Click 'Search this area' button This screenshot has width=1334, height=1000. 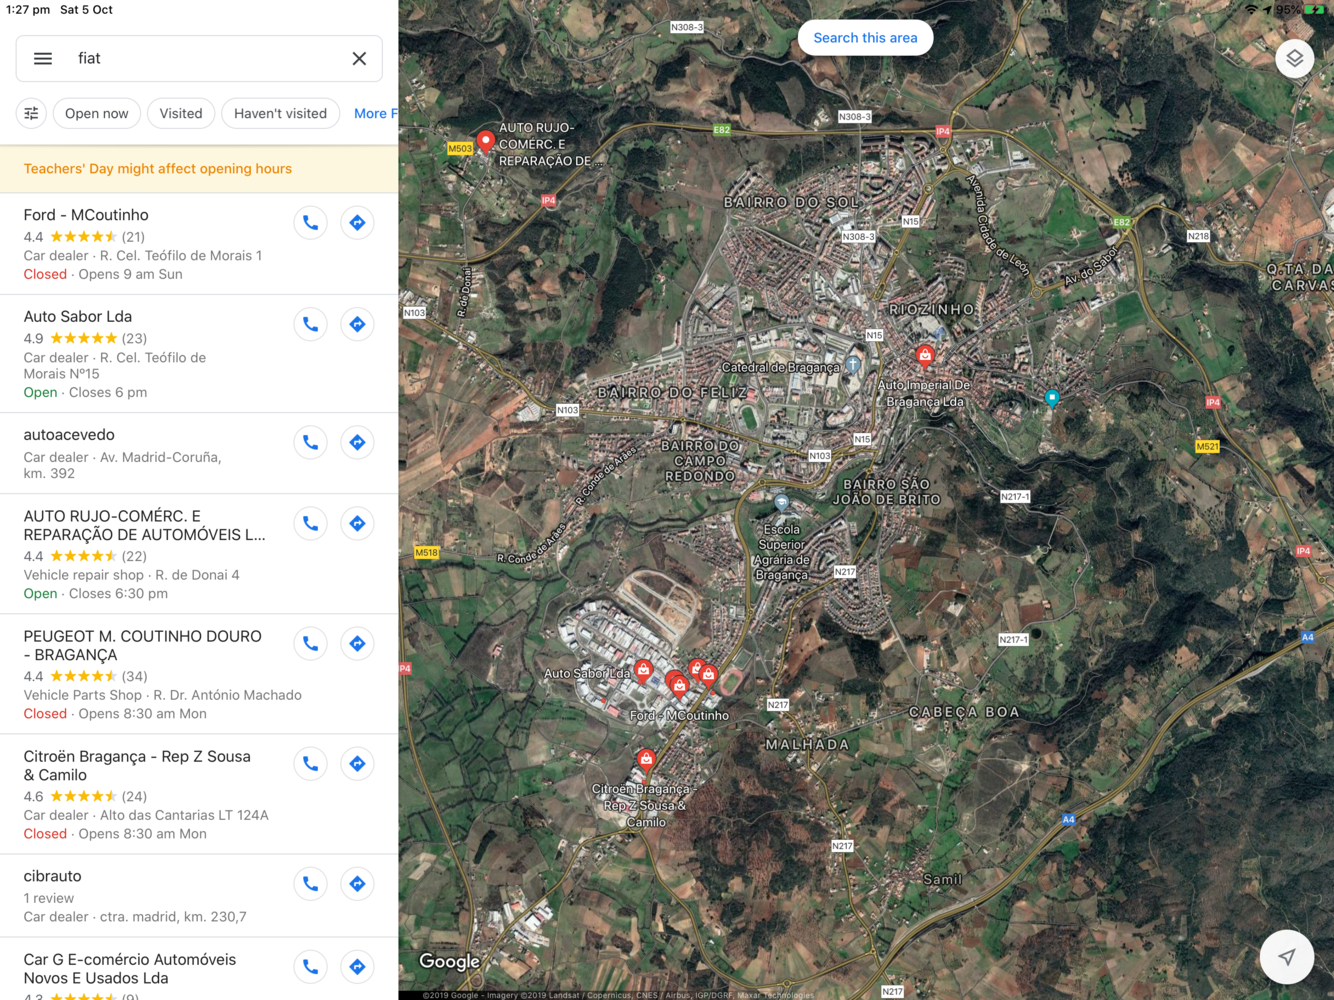865,38
